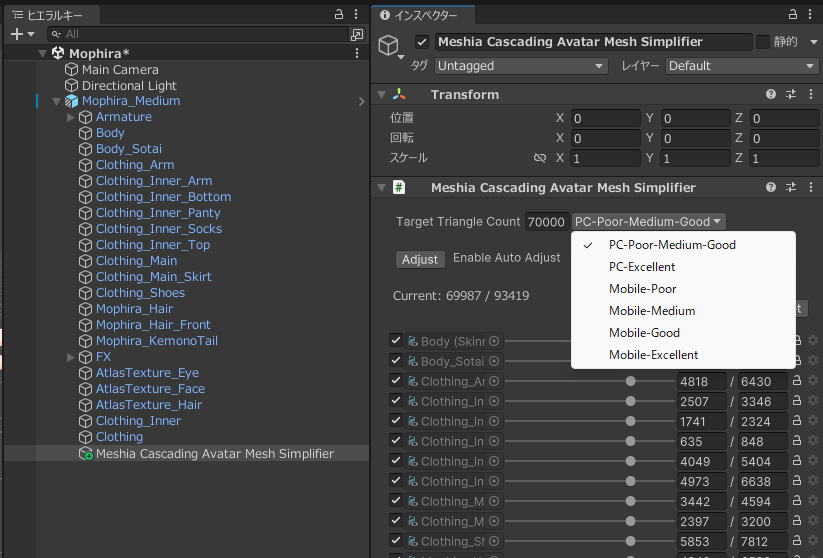This screenshot has width=823, height=558.
Task: Uncheck the checkbox on the 3442 / 4594 row
Action: (x=396, y=500)
